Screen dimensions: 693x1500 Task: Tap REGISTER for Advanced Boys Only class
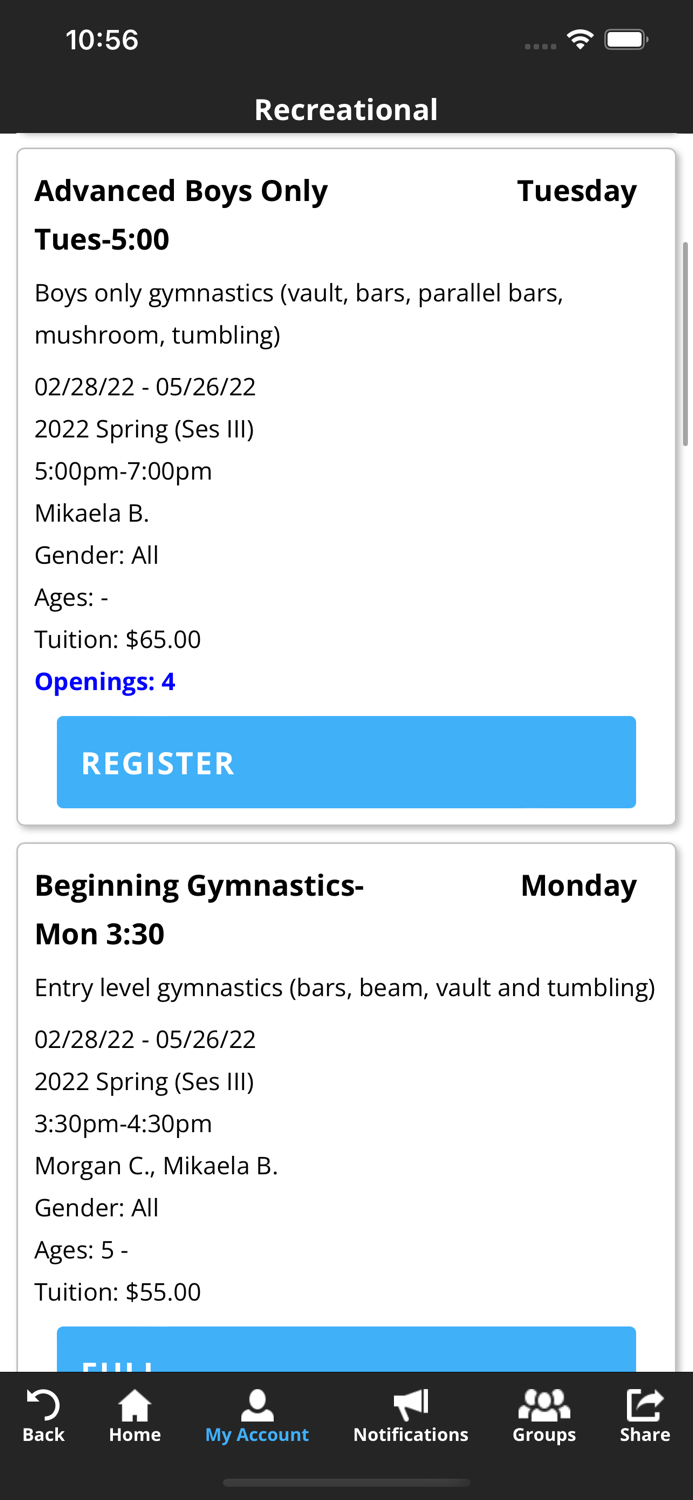click(346, 762)
